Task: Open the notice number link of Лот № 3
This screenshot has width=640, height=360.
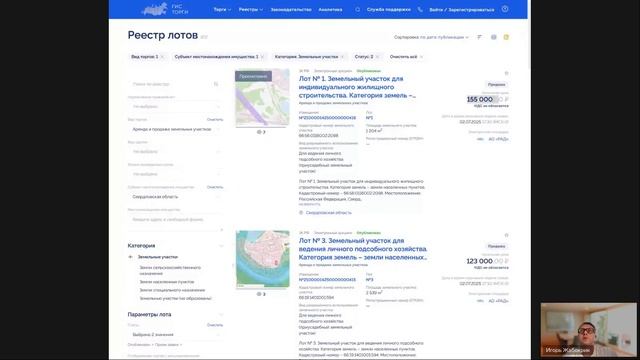Action: click(x=327, y=280)
